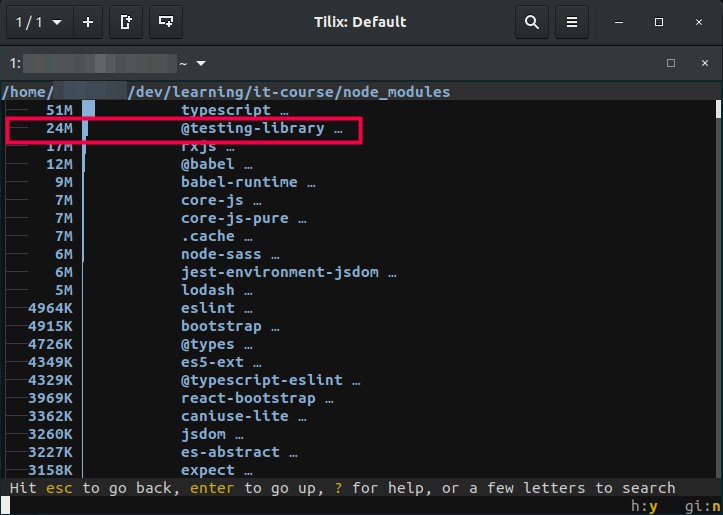Screen dimensions: 723x515
Task: Open the hamburger menu in header bar
Action: (x=572, y=22)
